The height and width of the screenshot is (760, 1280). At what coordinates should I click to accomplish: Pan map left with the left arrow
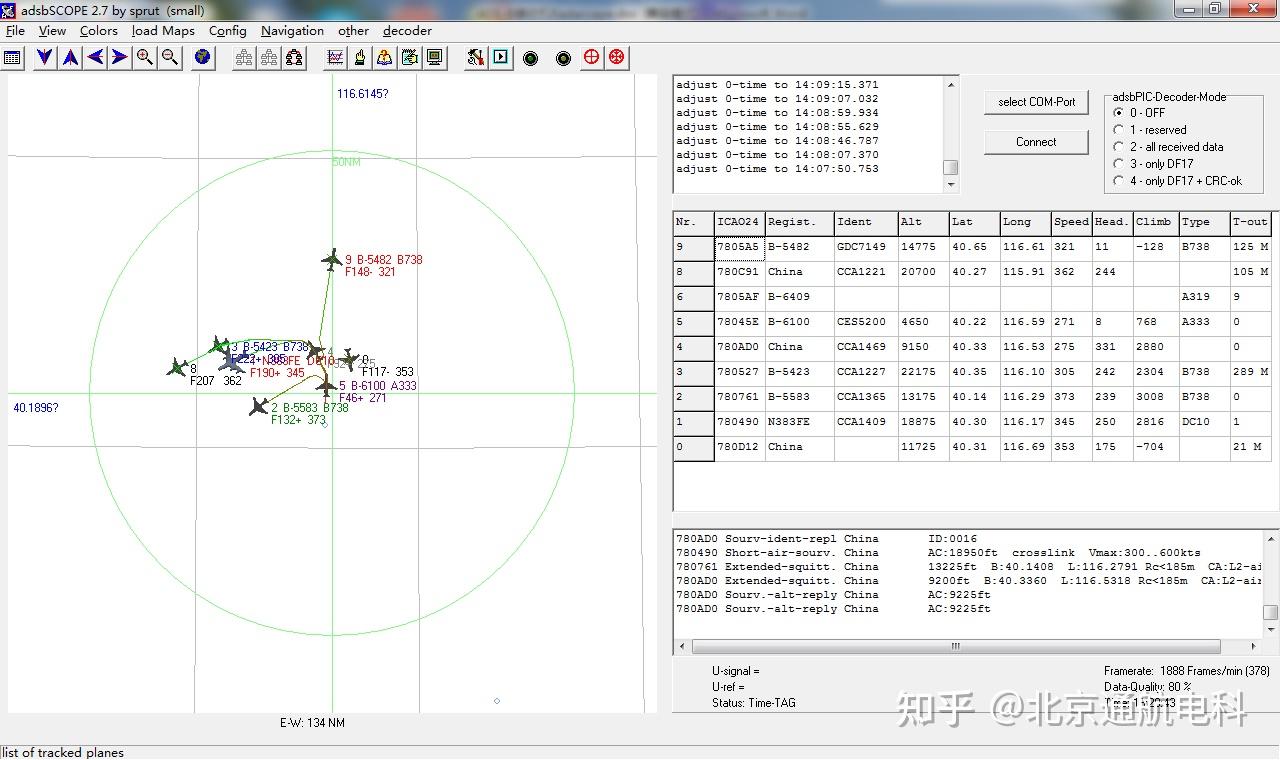pos(95,58)
